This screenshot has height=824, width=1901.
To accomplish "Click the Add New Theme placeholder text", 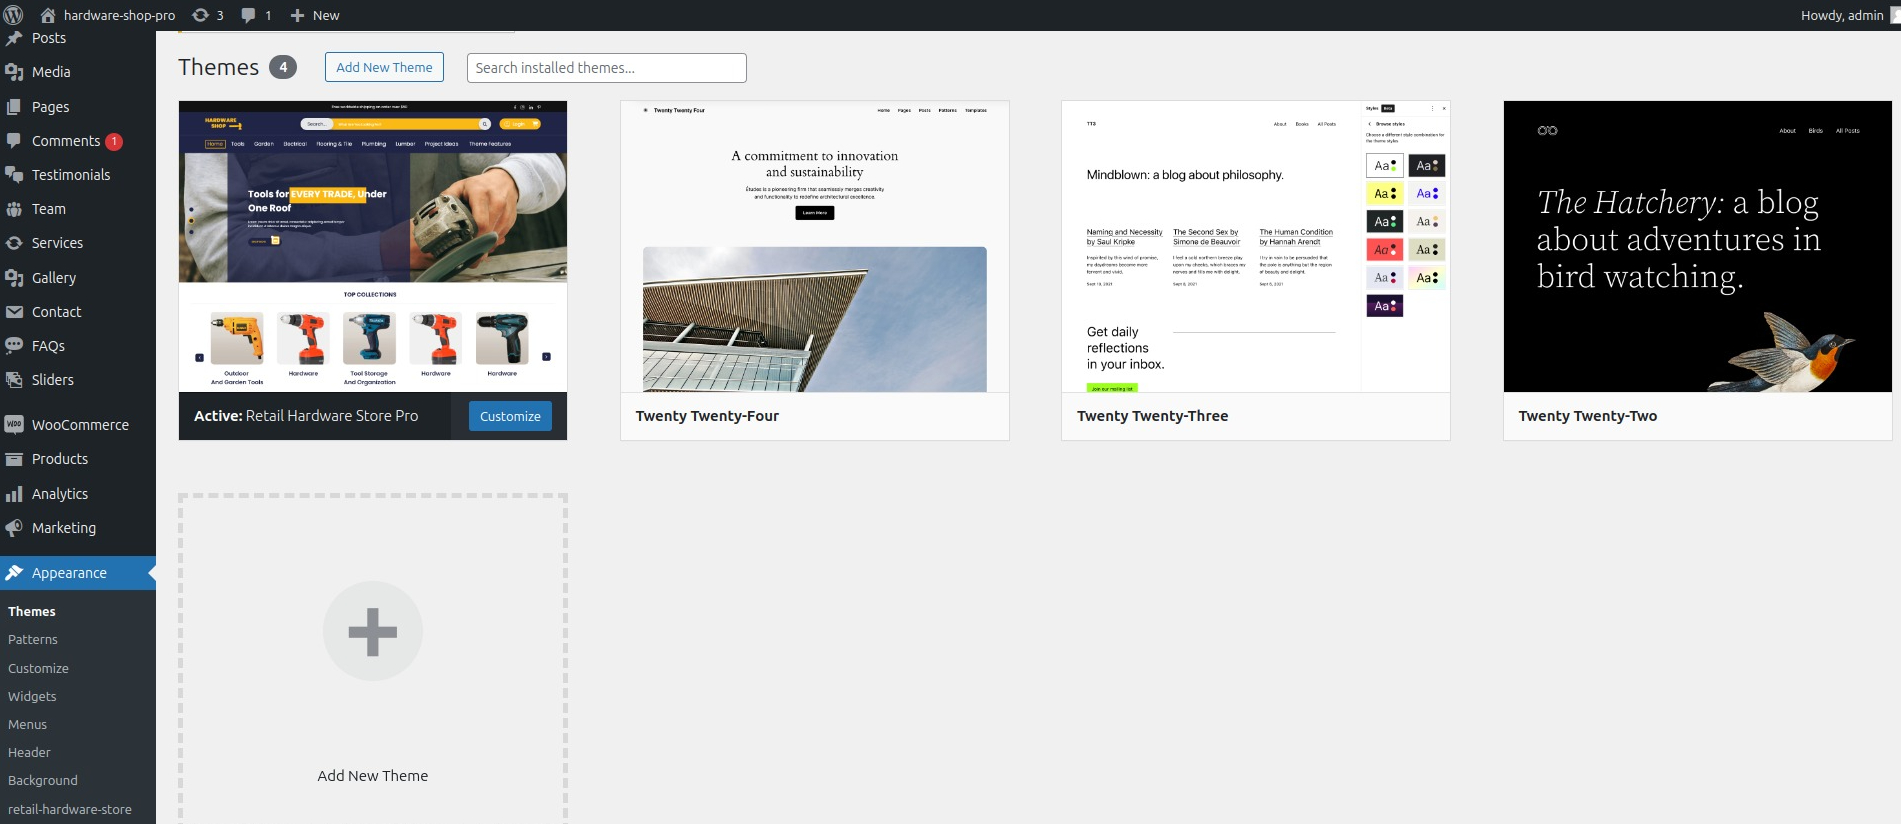I will coord(373,776).
